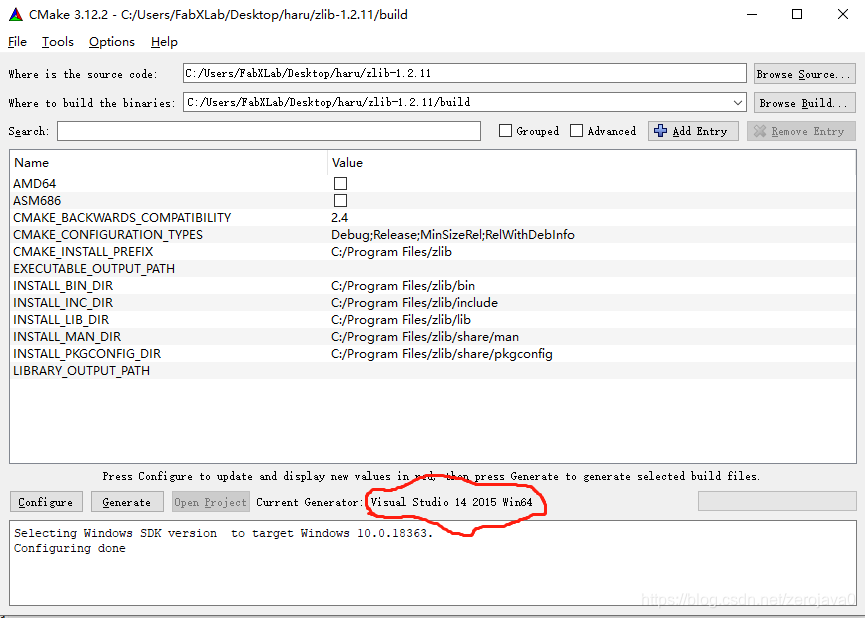The width and height of the screenshot is (865, 618).
Task: Close the CMake window
Action: (842, 14)
